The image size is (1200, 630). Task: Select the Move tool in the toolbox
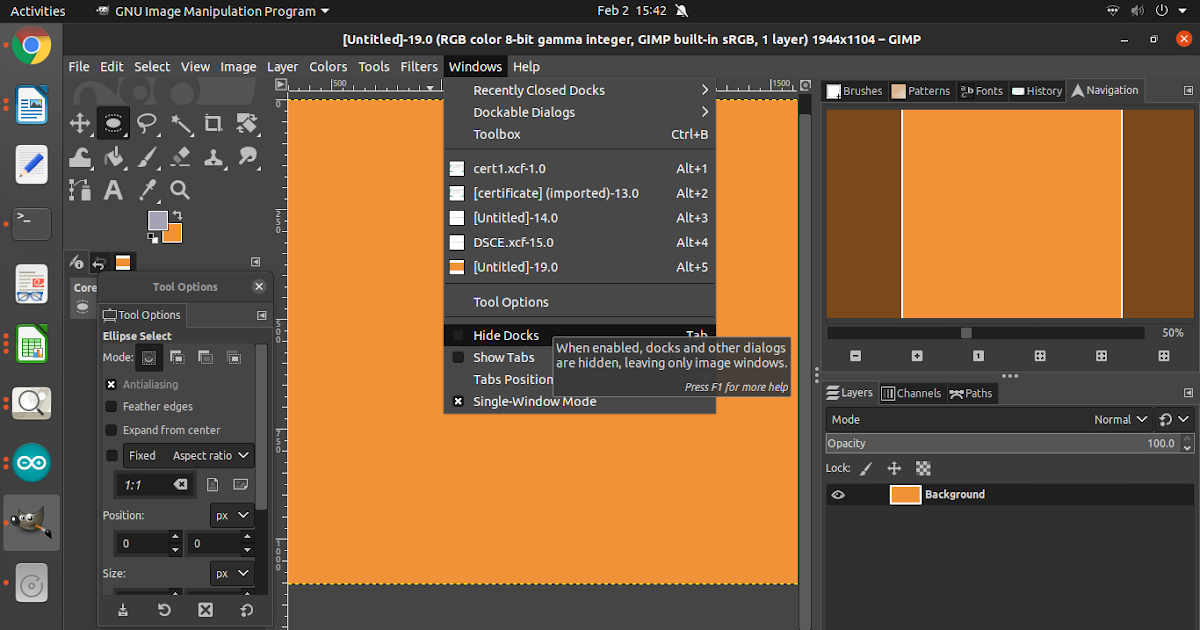coord(80,123)
